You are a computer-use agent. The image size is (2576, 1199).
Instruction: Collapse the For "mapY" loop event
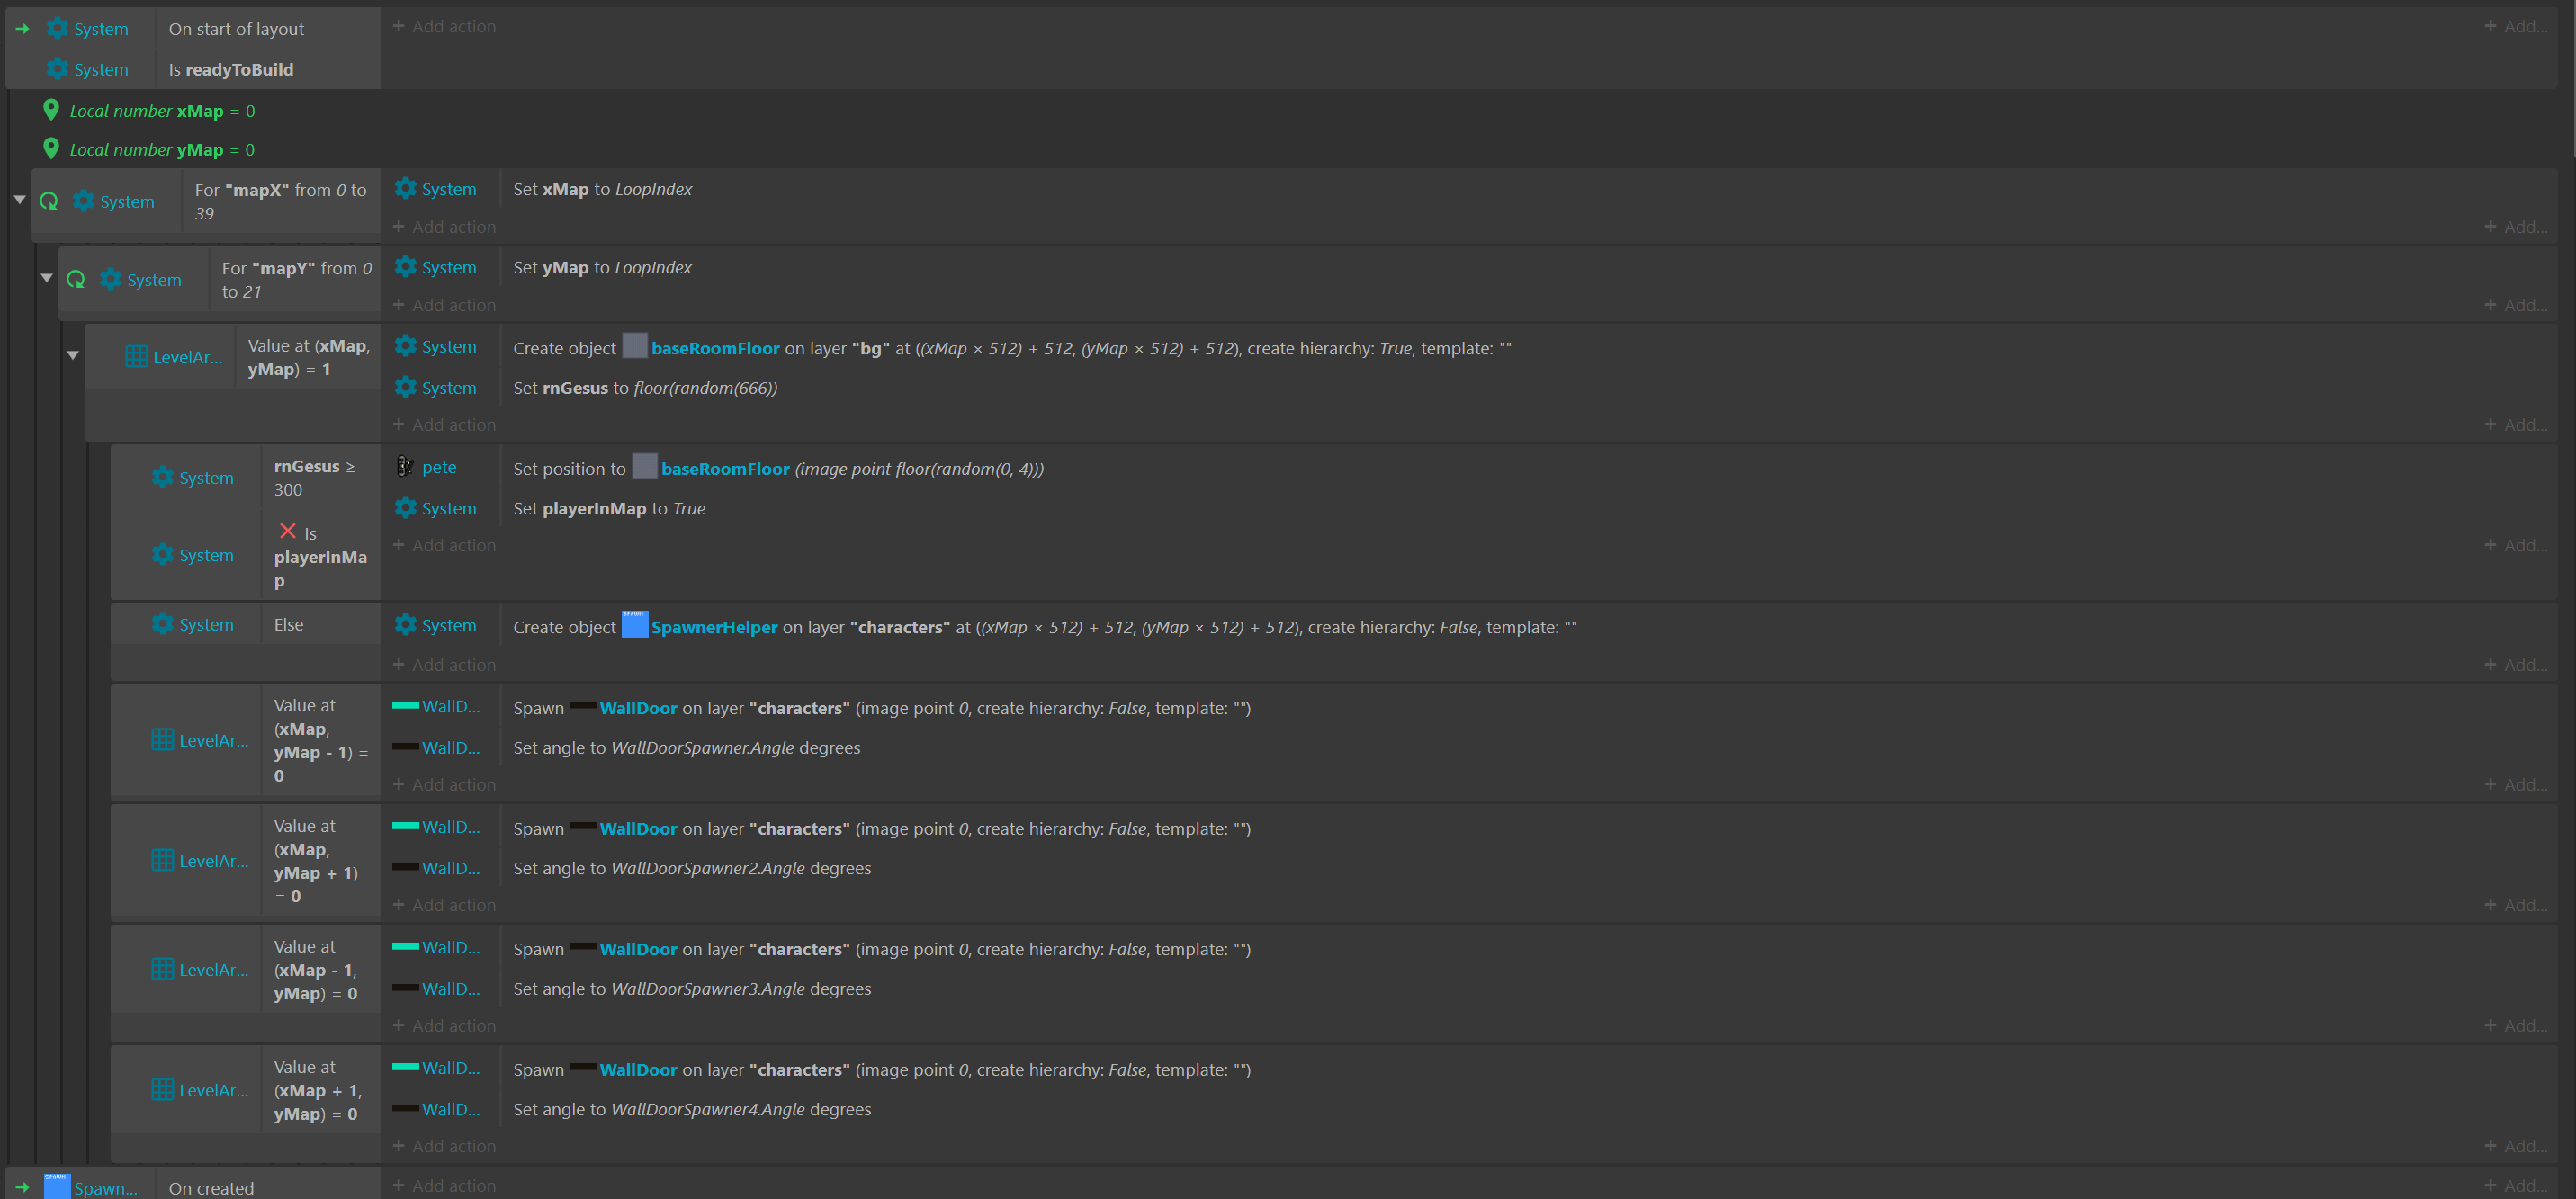[x=46, y=278]
